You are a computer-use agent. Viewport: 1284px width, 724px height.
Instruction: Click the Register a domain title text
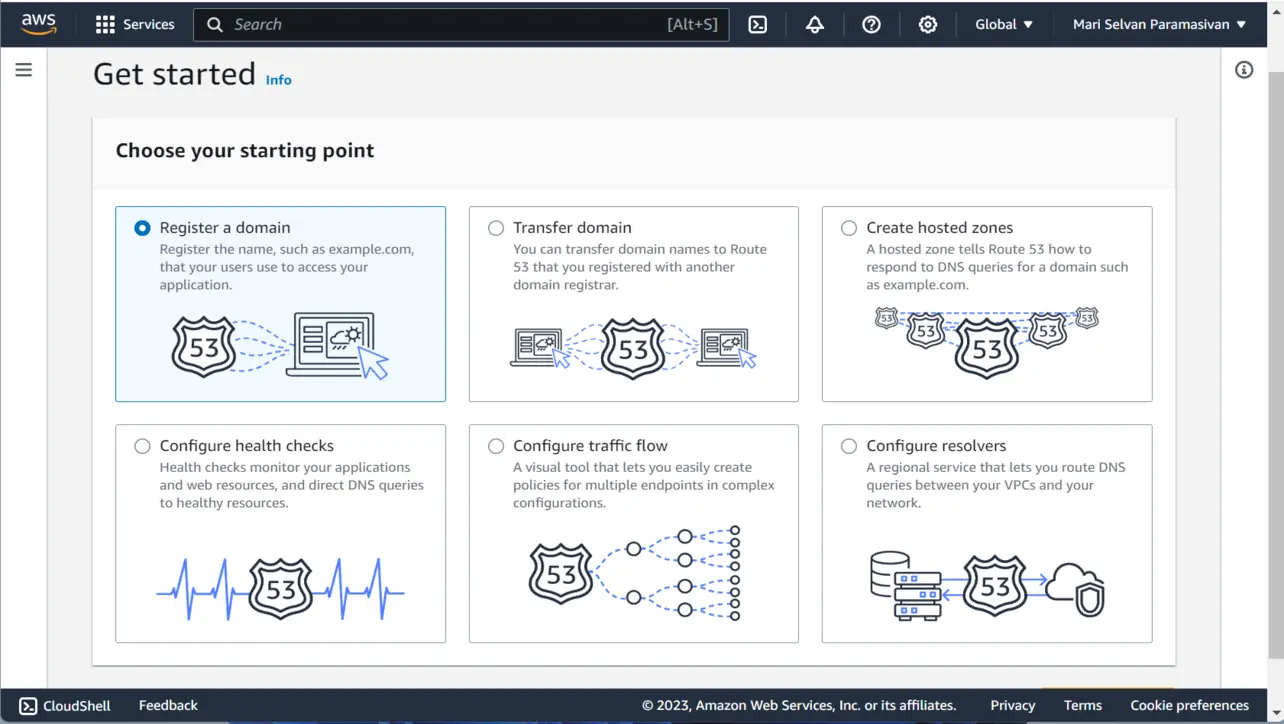pos(225,228)
